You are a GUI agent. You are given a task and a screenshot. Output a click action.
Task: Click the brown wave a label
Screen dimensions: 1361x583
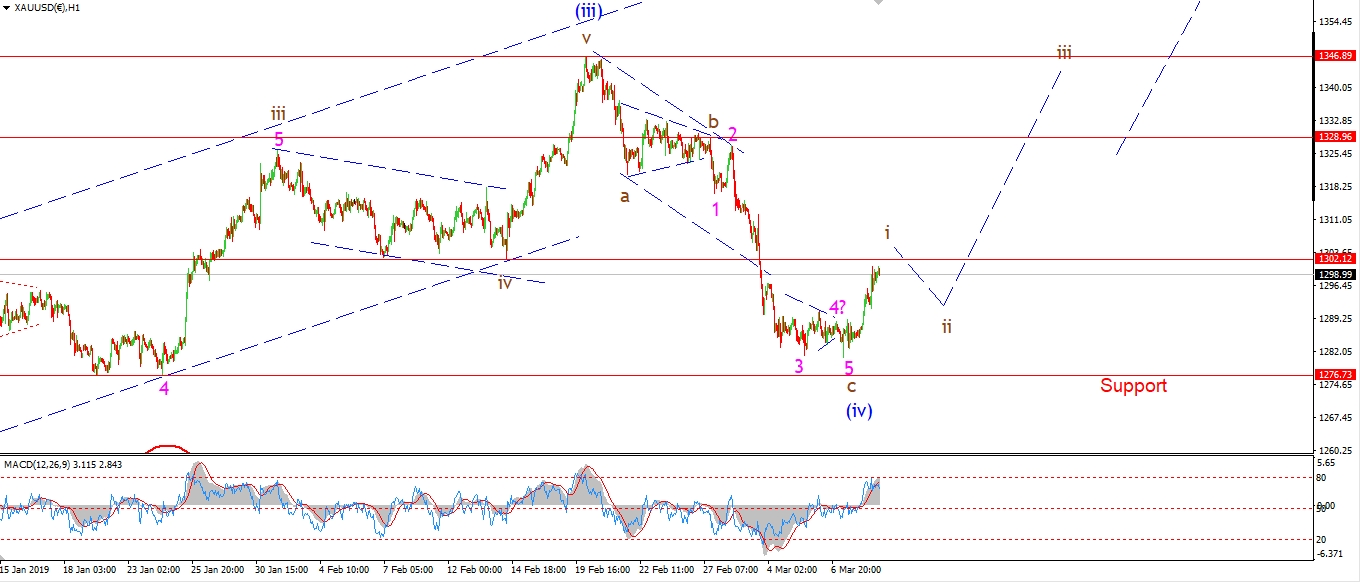(x=625, y=197)
